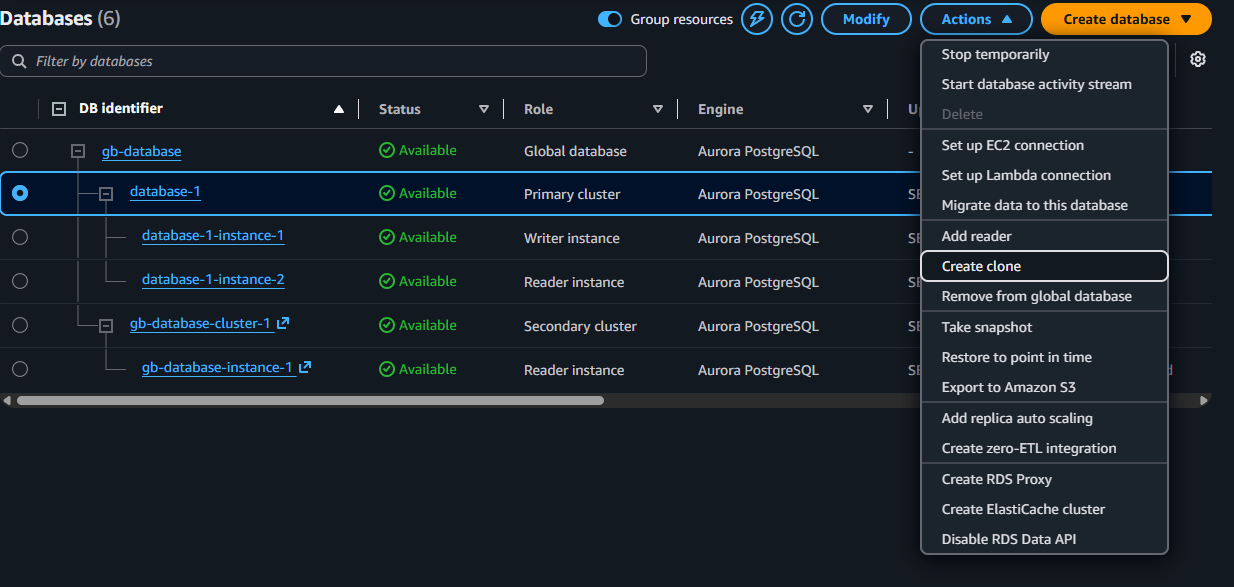Image resolution: width=1234 pixels, height=587 pixels.
Task: Collapse the database-1 cluster node
Action: (x=106, y=194)
